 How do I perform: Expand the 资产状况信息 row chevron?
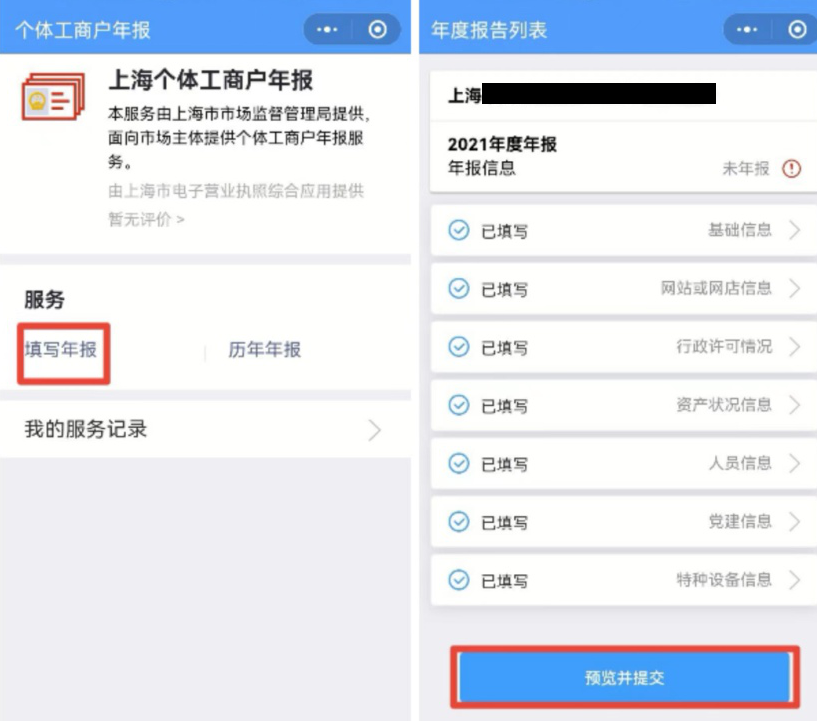795,405
